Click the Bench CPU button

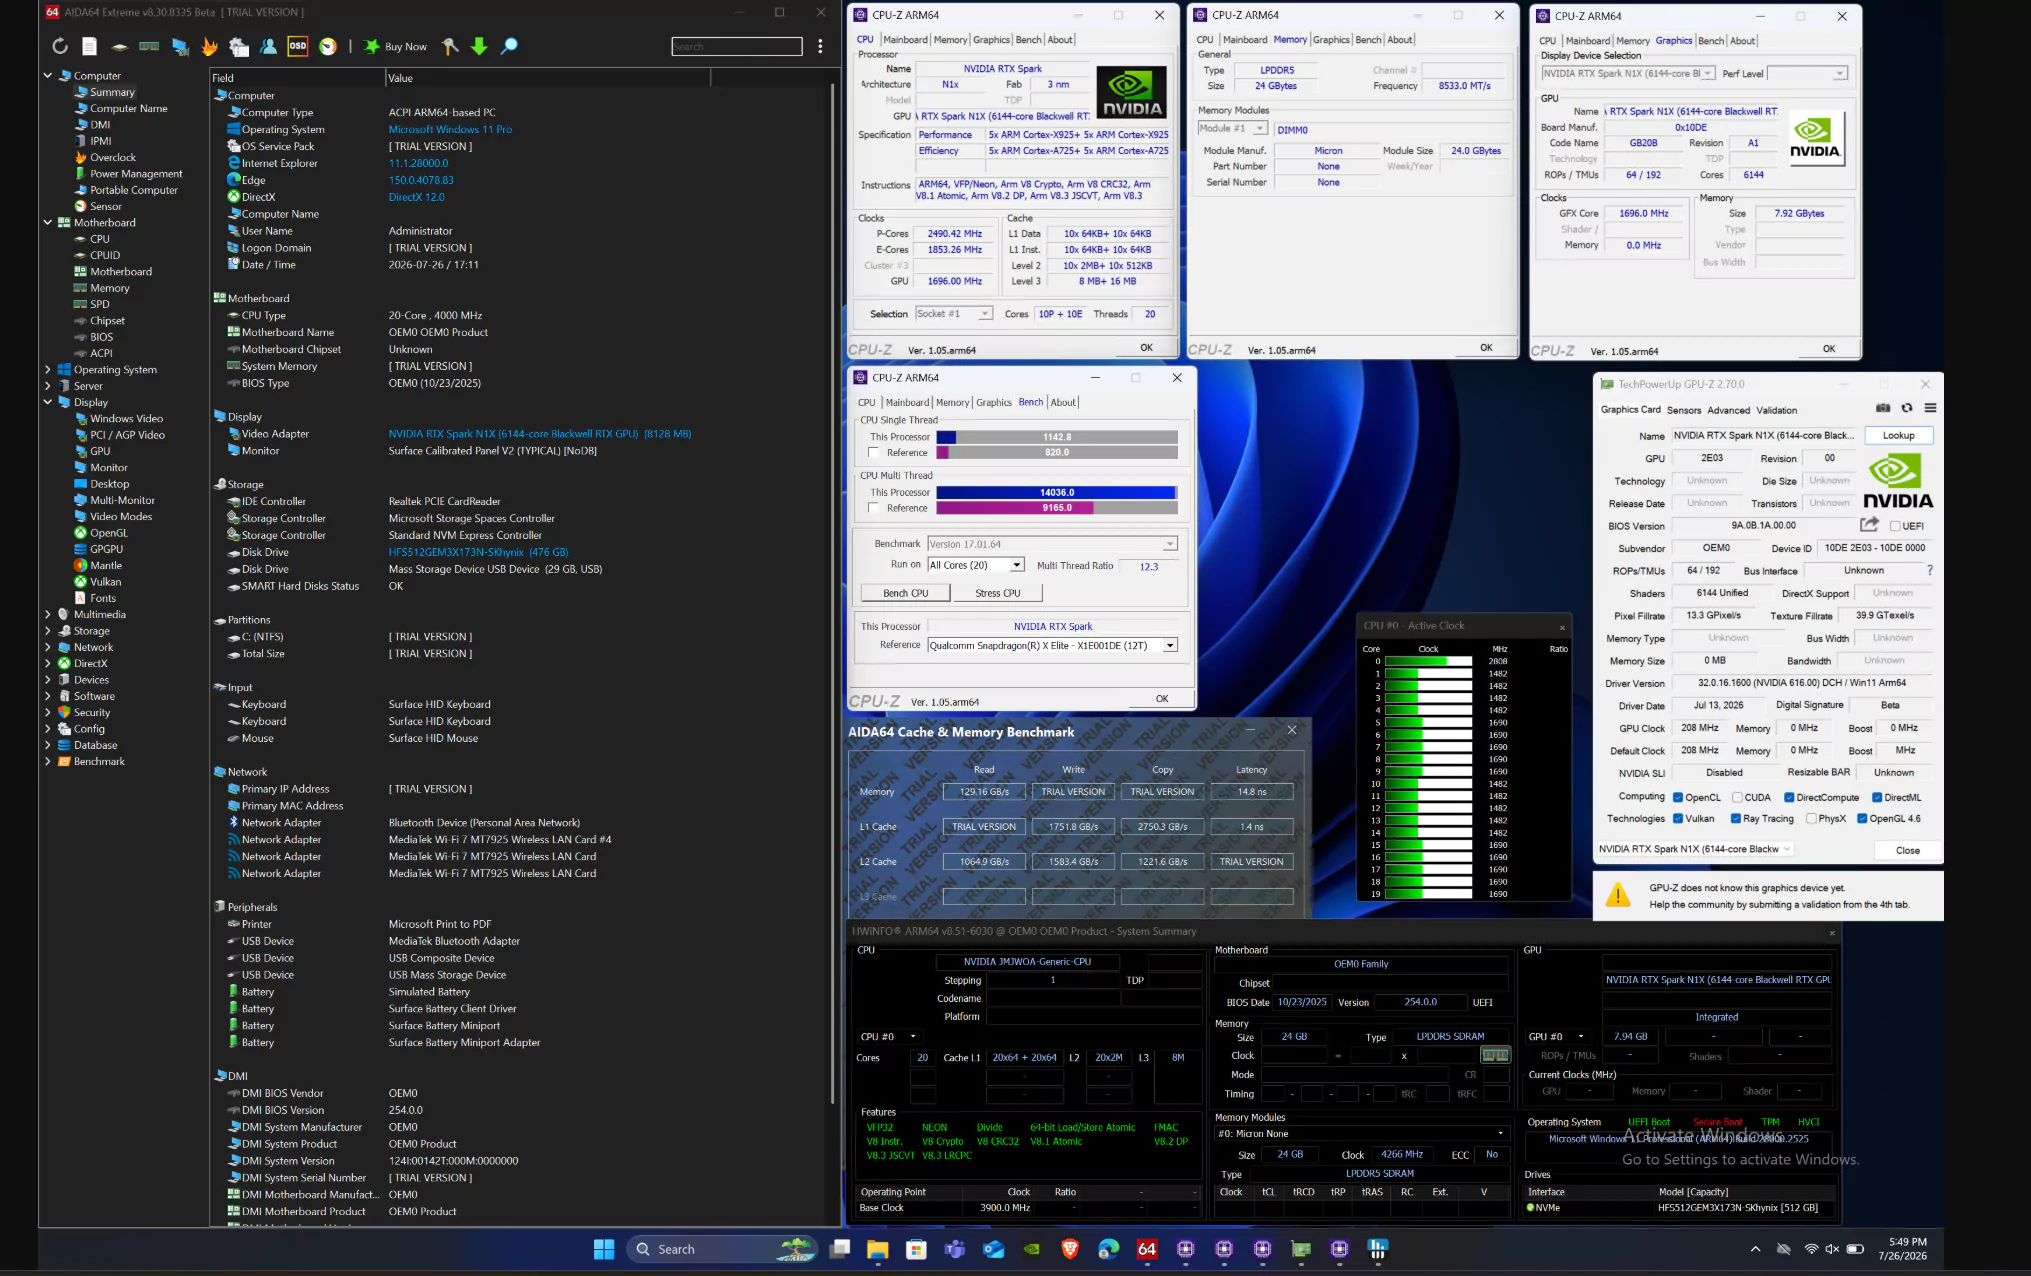click(x=905, y=593)
